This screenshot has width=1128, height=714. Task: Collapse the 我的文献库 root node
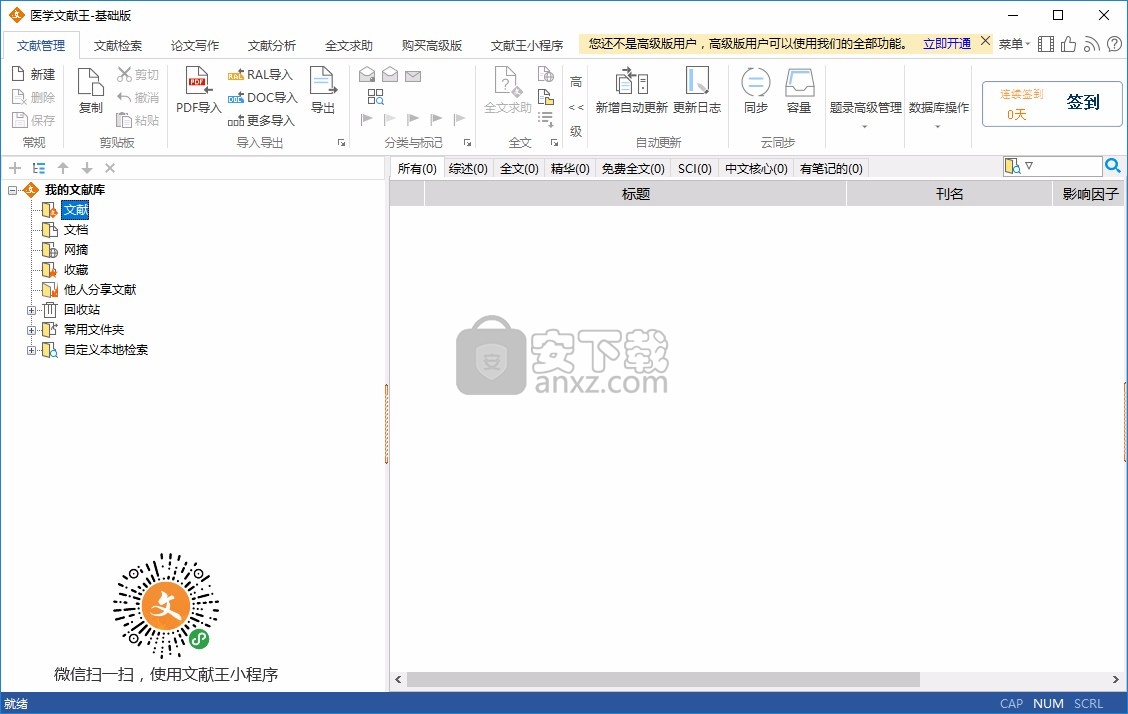point(13,190)
